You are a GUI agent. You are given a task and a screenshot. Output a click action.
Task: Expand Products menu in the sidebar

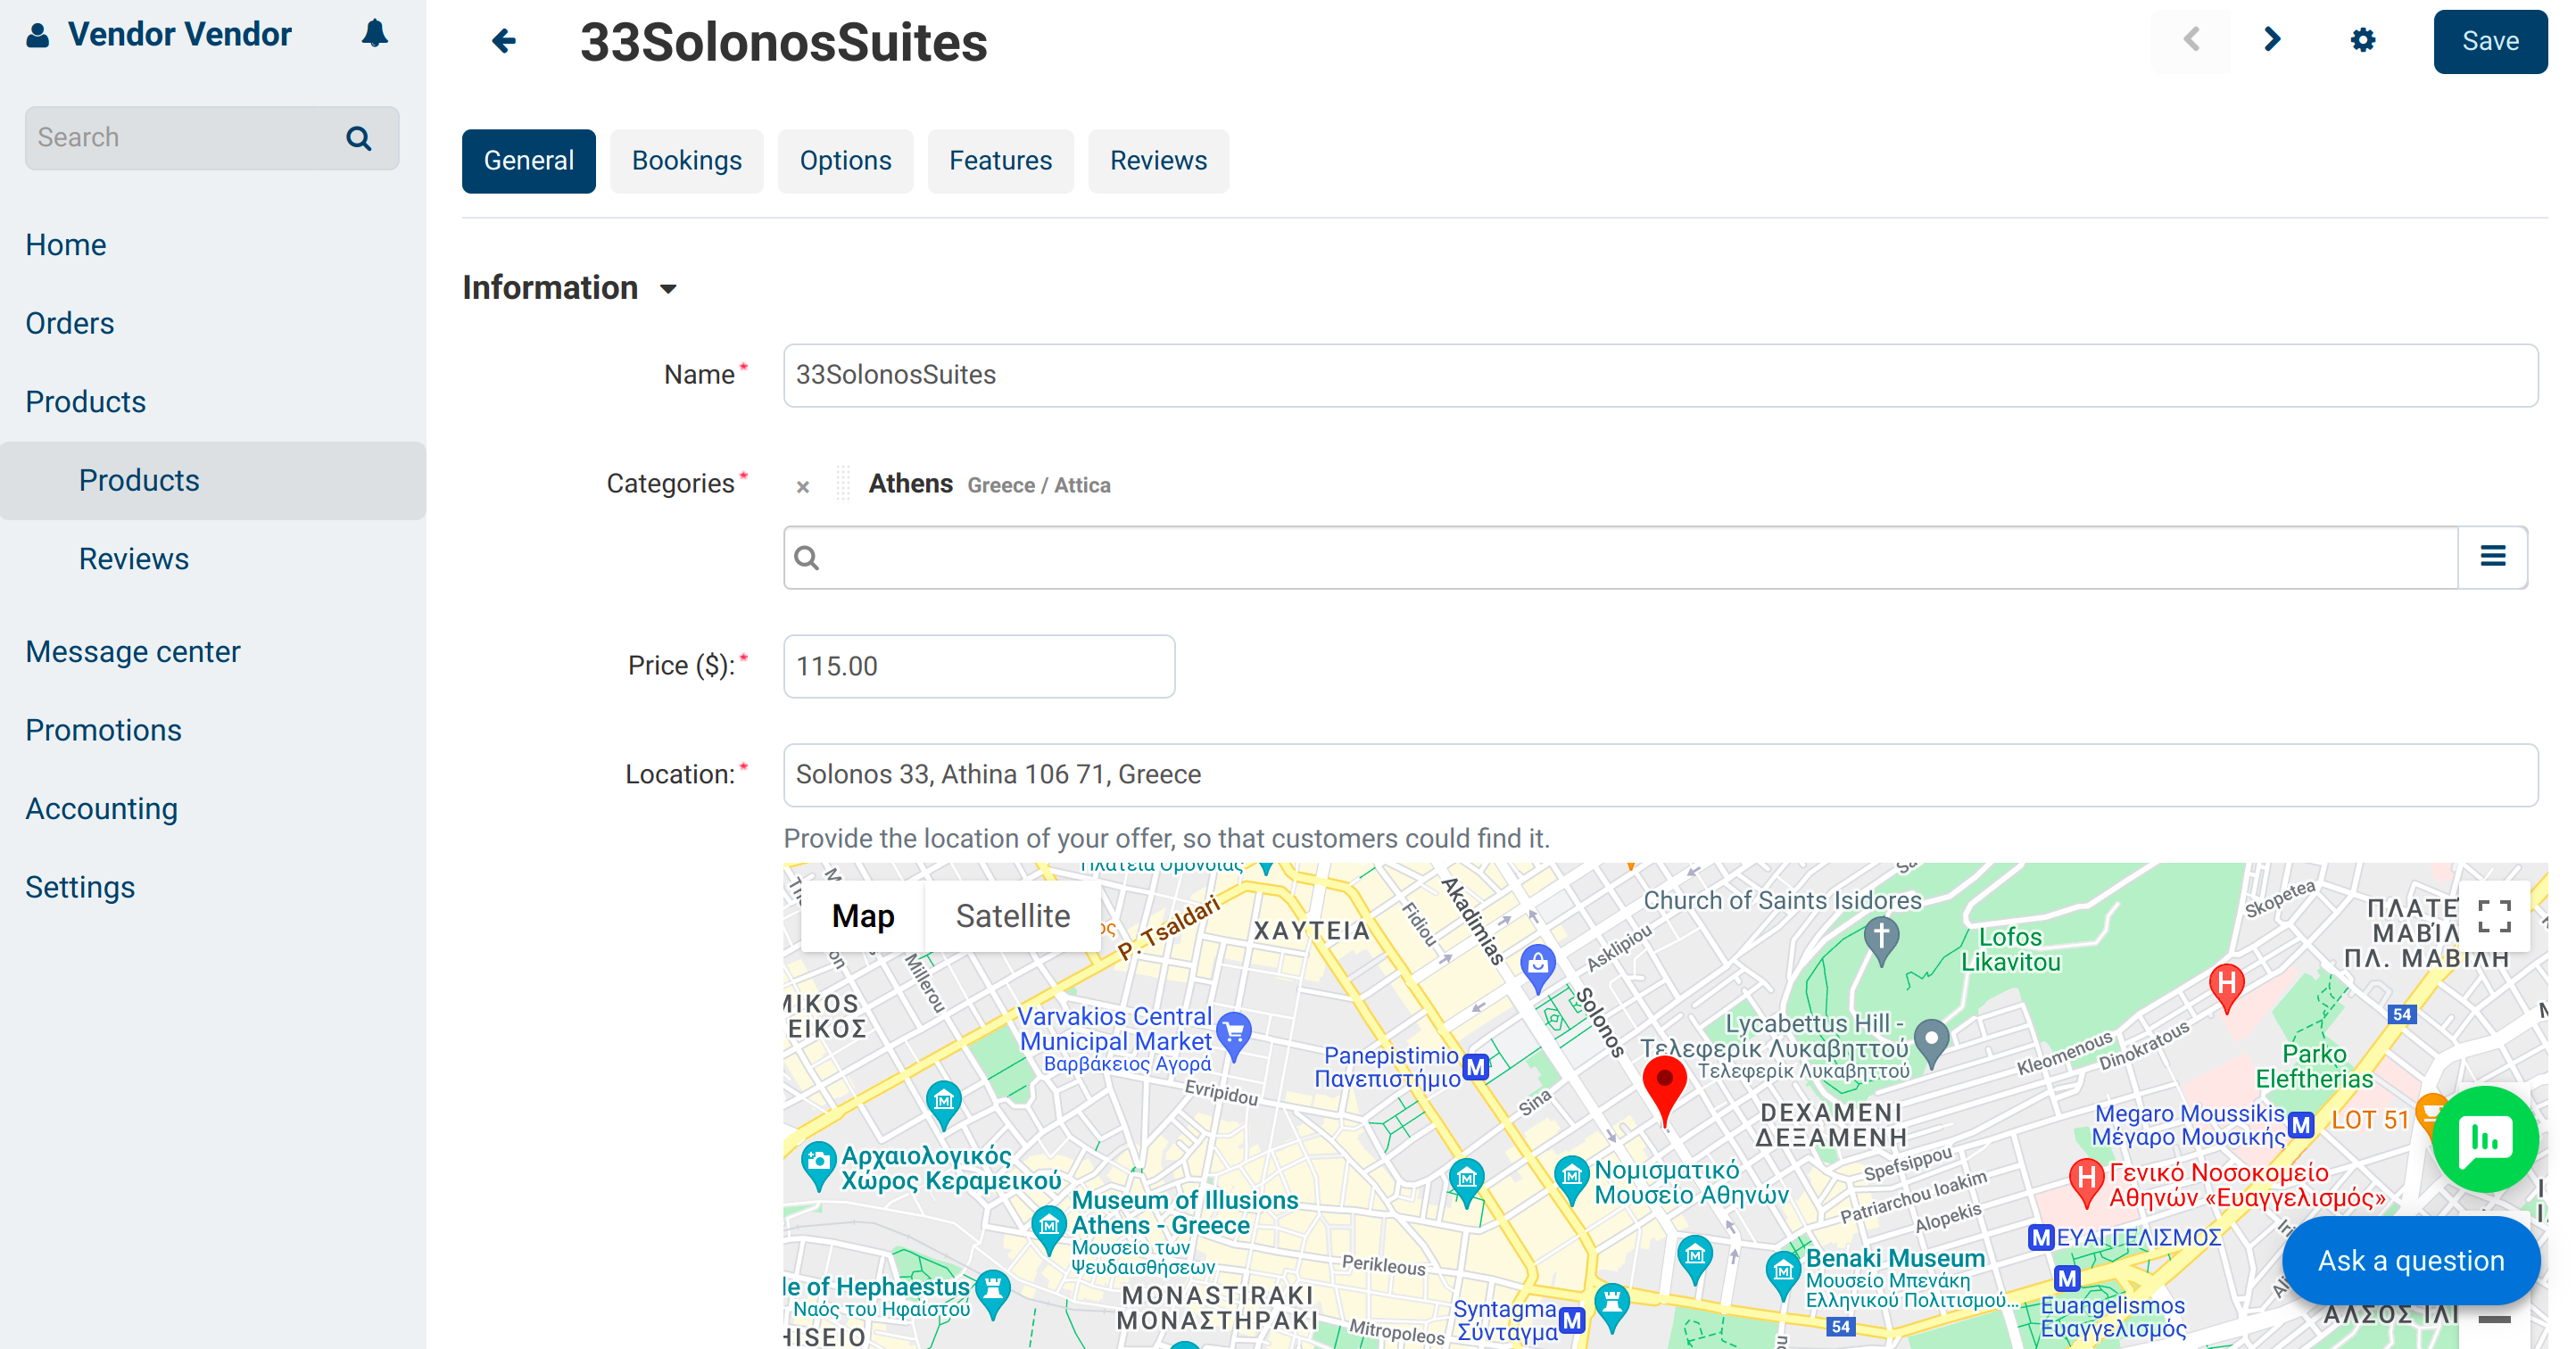point(86,402)
